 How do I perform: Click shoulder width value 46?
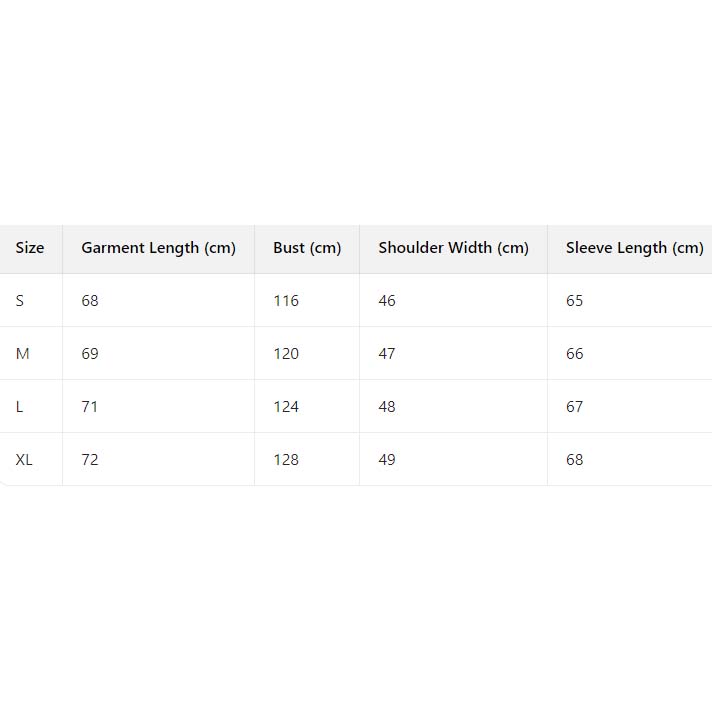click(x=387, y=301)
